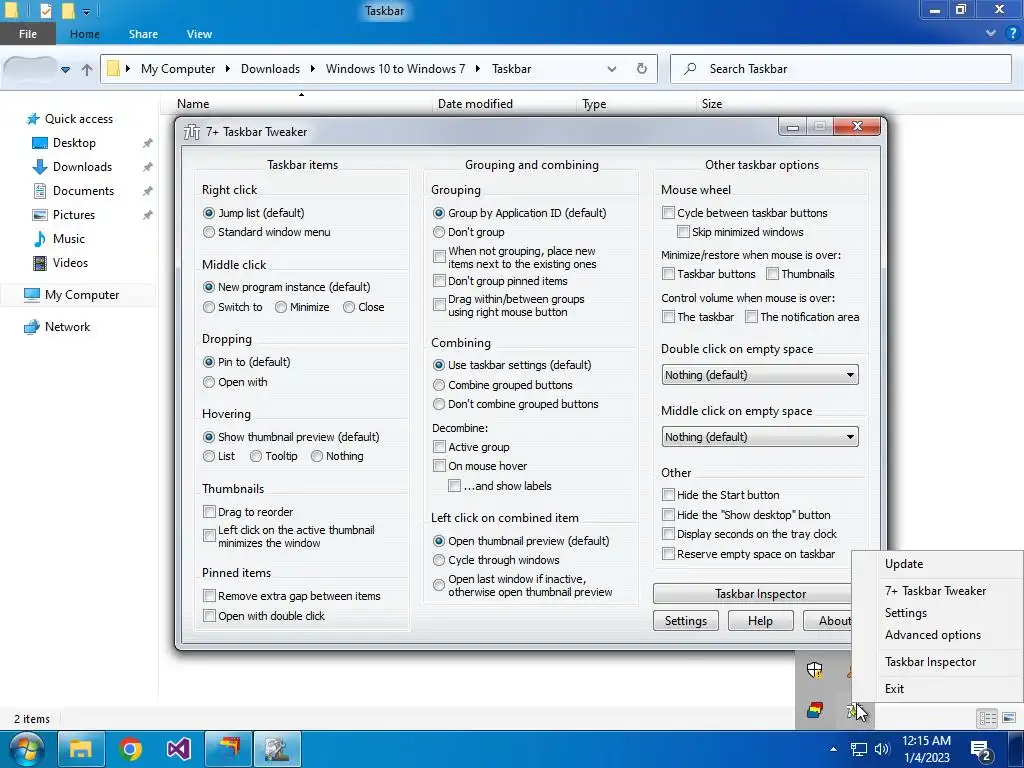Go up one folder level arrow
The width and height of the screenshot is (1024, 768).
[x=87, y=69]
